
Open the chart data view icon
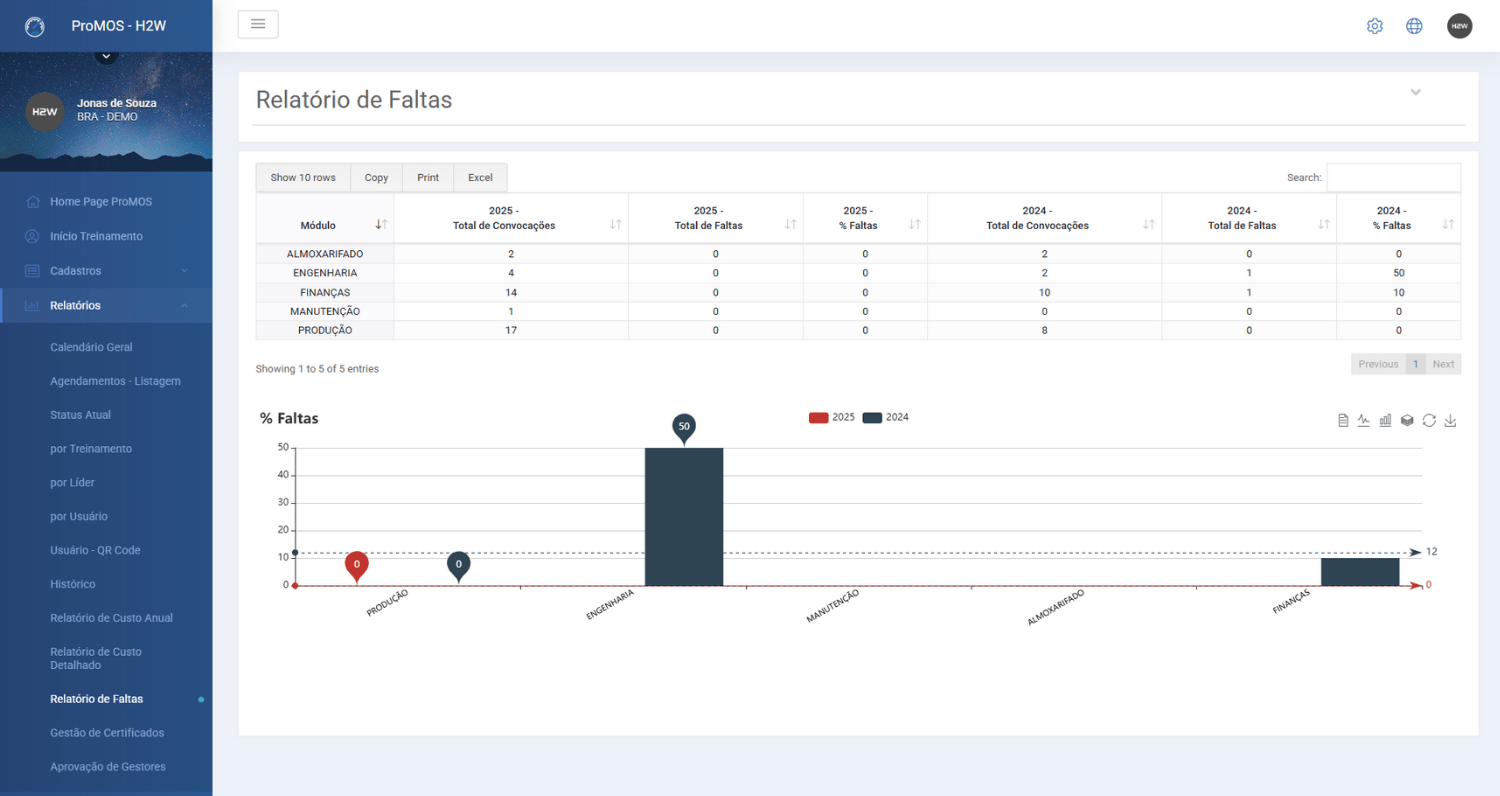[x=1343, y=420]
